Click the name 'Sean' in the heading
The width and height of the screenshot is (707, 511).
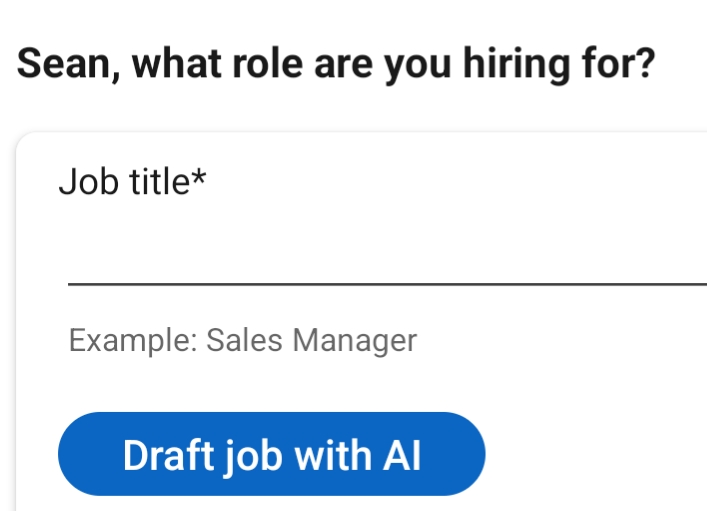[62, 65]
